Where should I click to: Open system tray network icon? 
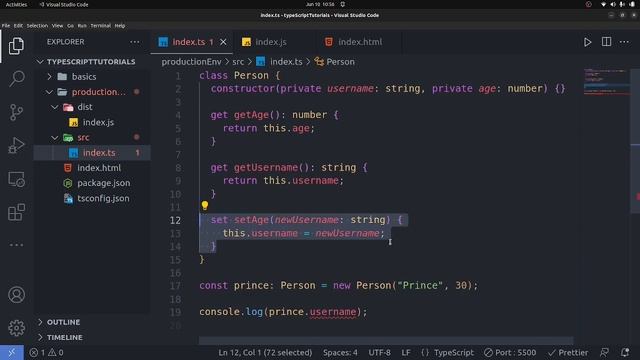coord(603,4)
